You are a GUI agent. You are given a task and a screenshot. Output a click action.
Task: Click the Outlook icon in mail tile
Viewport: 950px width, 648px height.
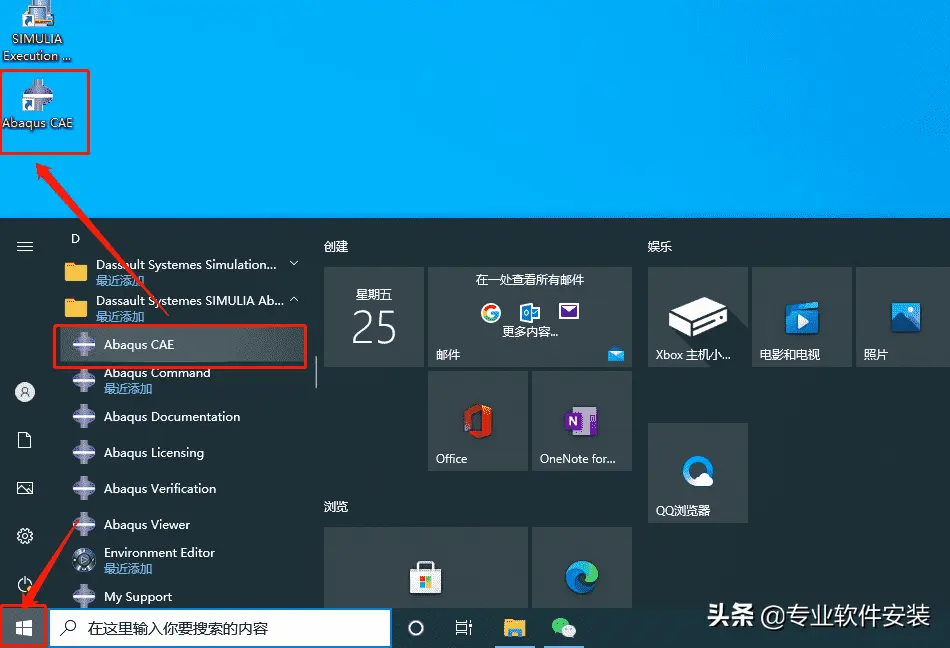[x=530, y=312]
